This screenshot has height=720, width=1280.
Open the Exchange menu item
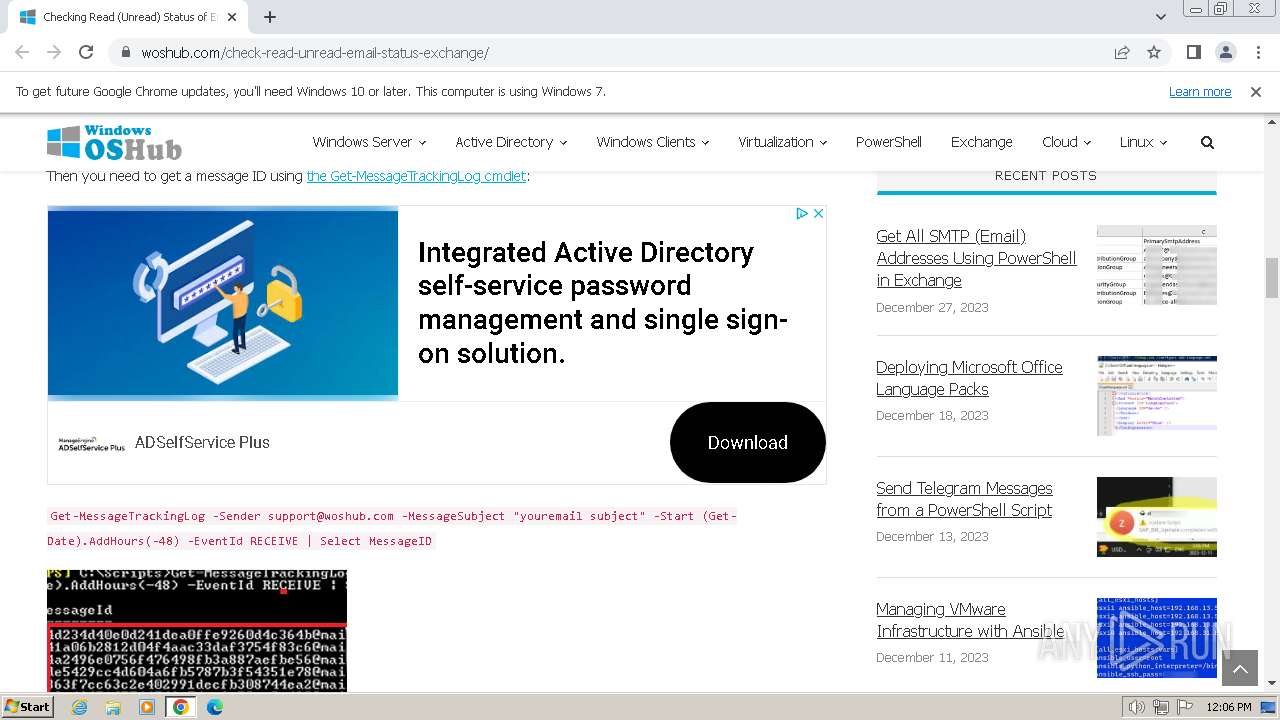point(982,142)
